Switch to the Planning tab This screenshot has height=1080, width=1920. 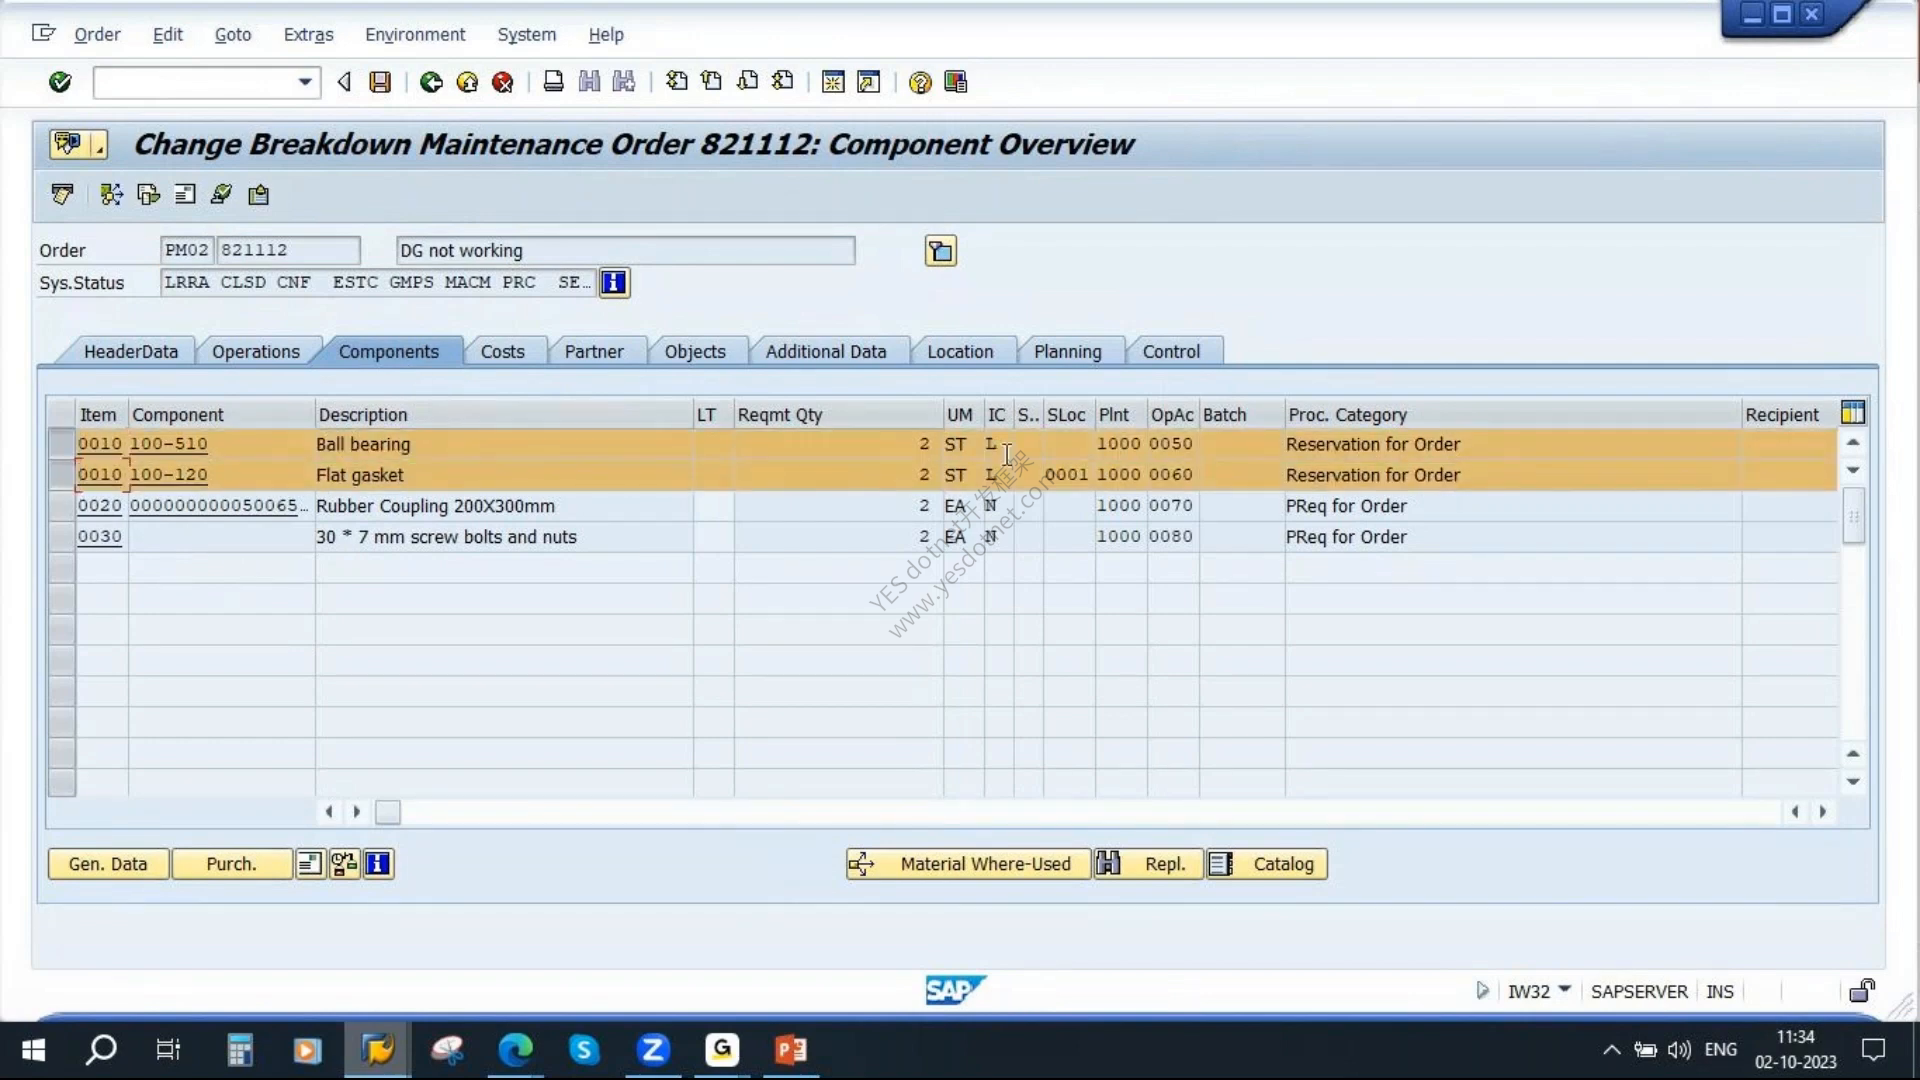pos(1068,352)
